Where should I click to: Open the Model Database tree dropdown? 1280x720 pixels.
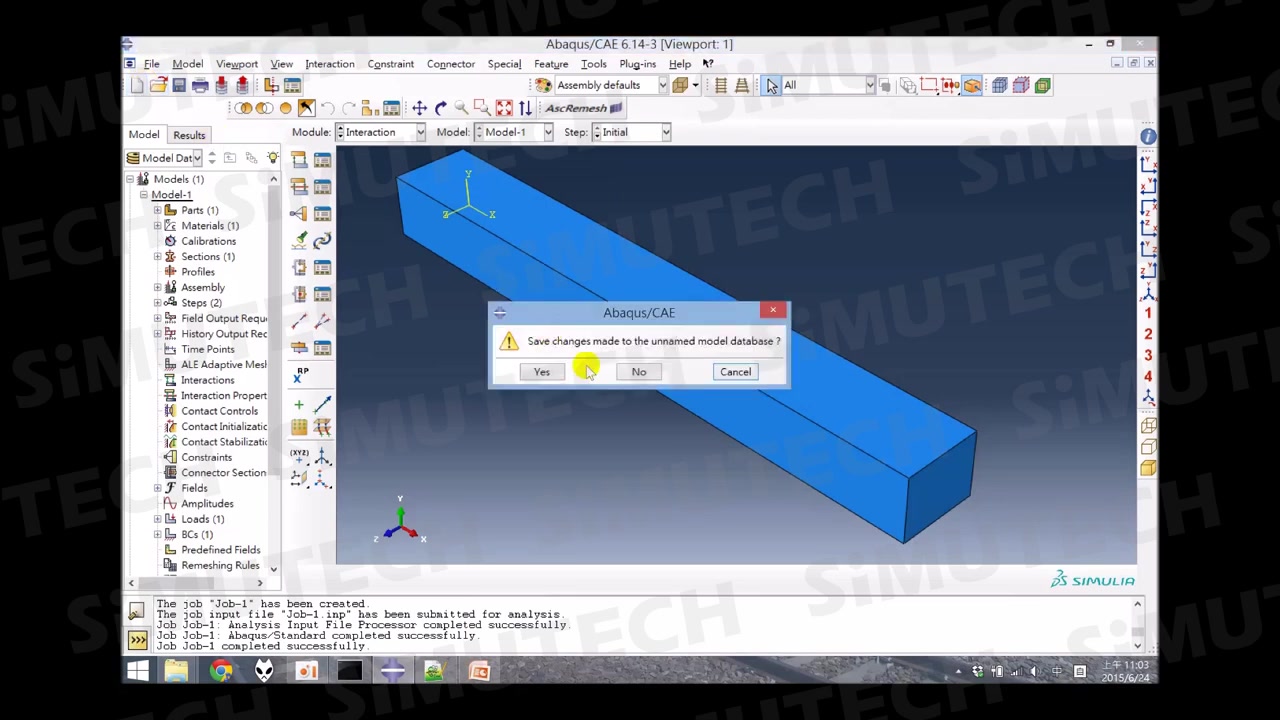click(x=165, y=158)
